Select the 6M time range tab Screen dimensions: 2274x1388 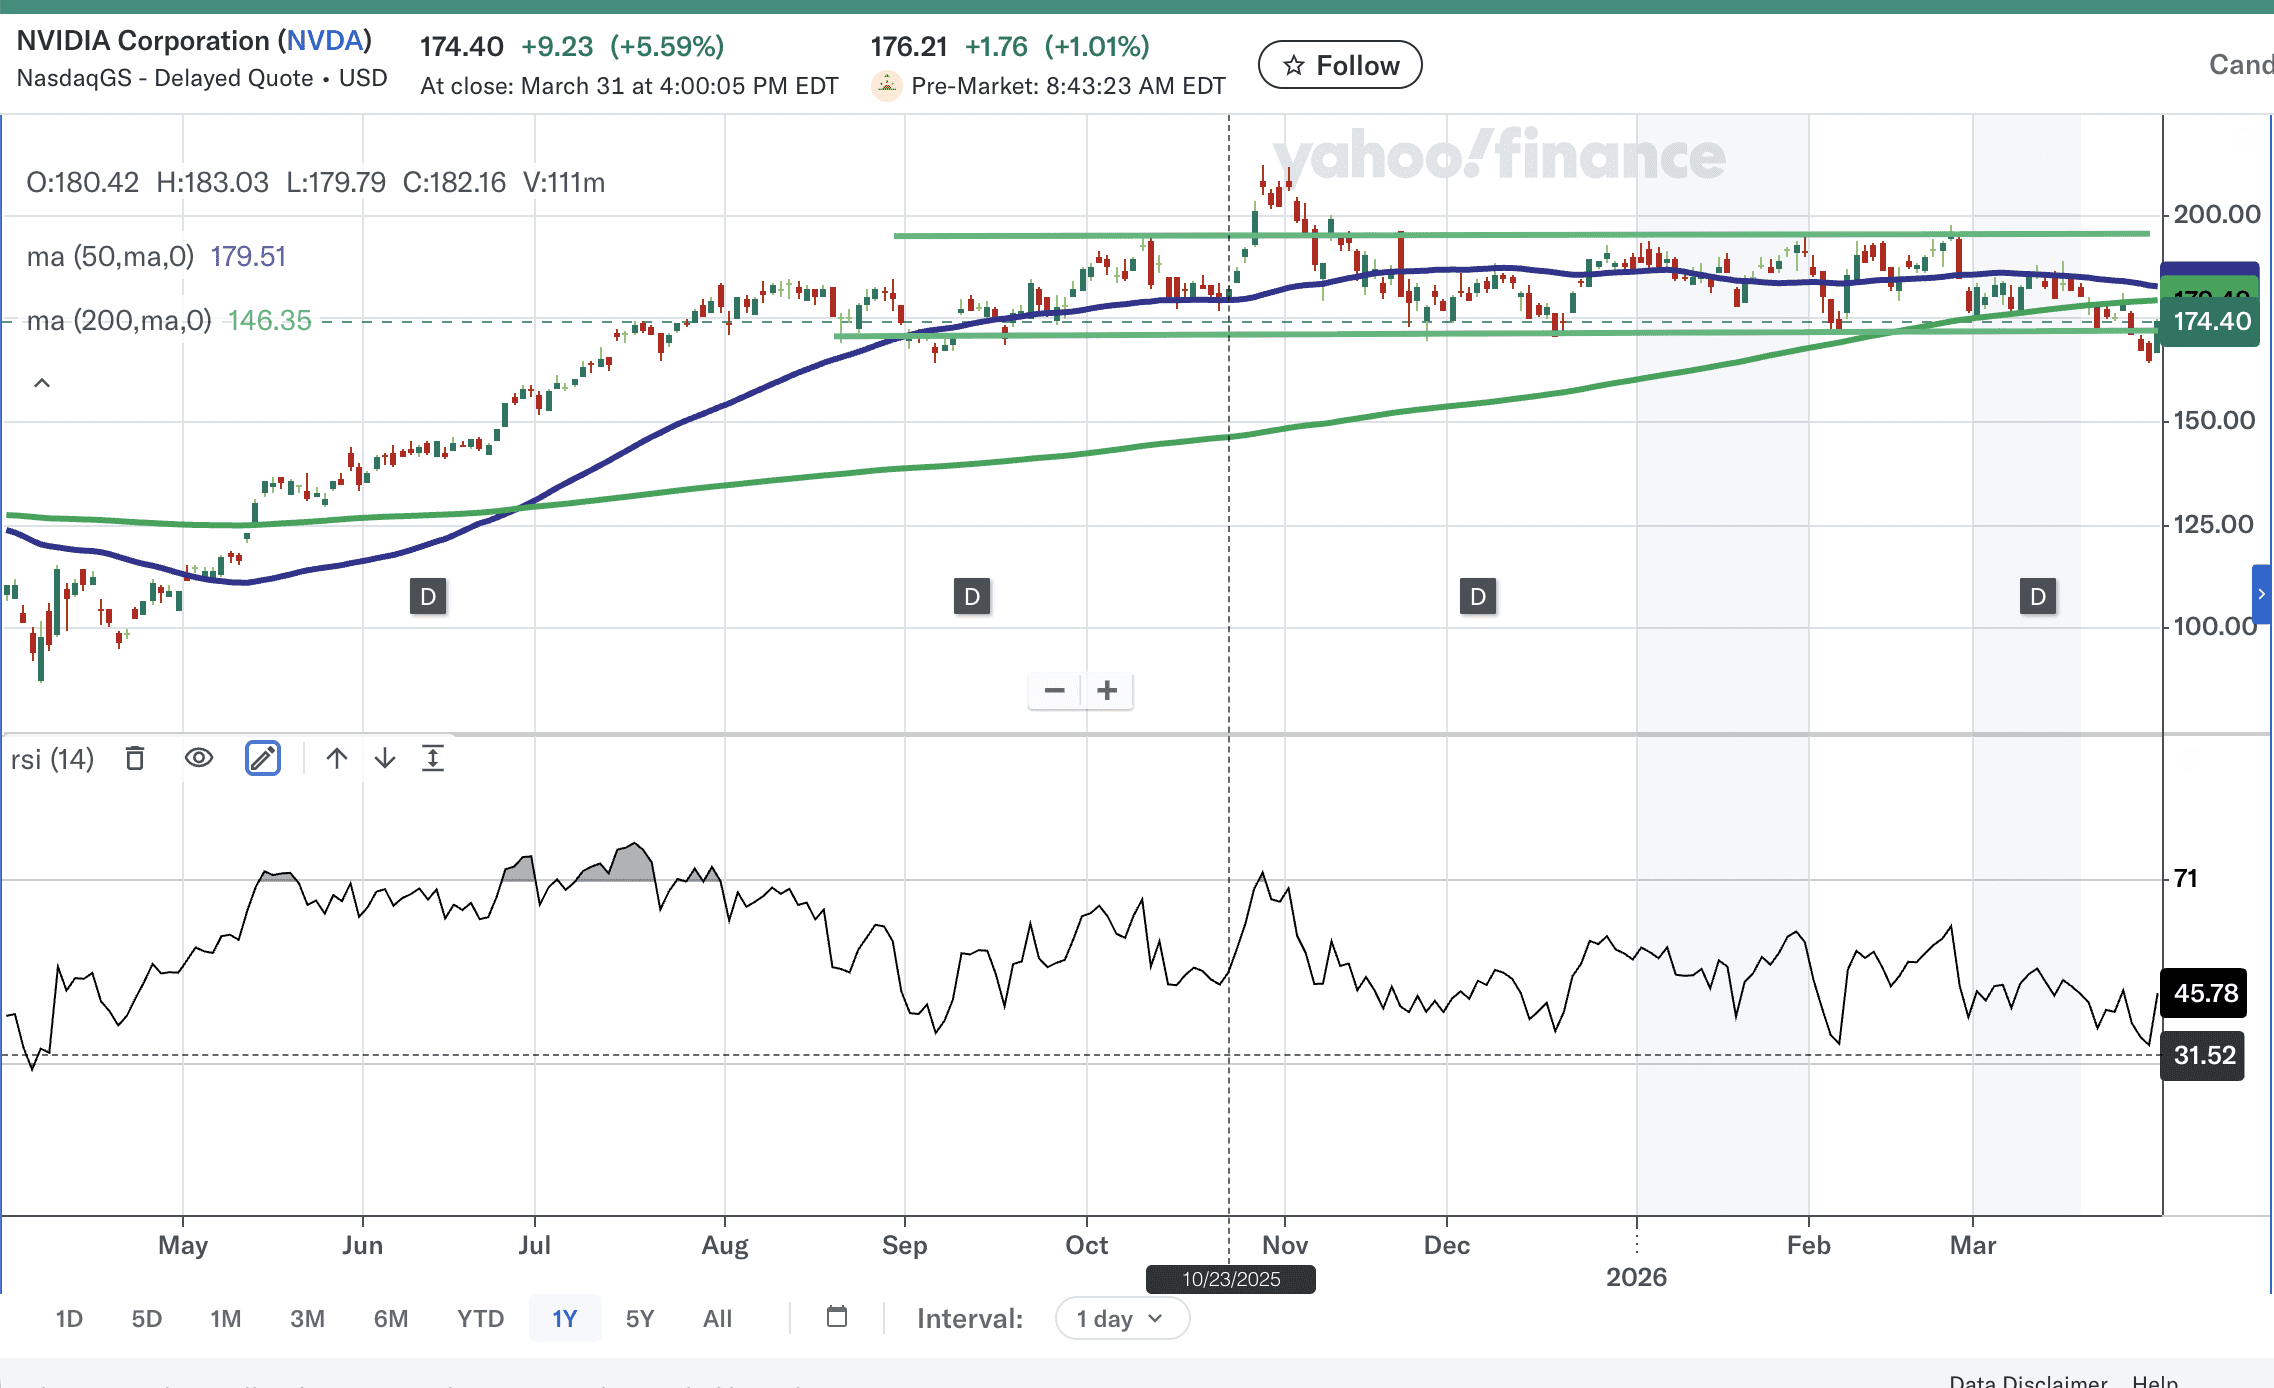coord(391,1319)
